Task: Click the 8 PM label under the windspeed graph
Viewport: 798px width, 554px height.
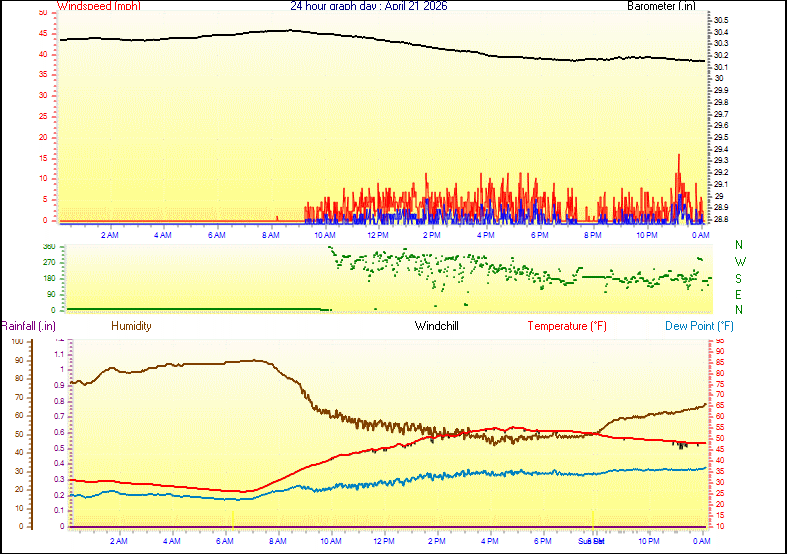Action: pyautogui.click(x=593, y=235)
